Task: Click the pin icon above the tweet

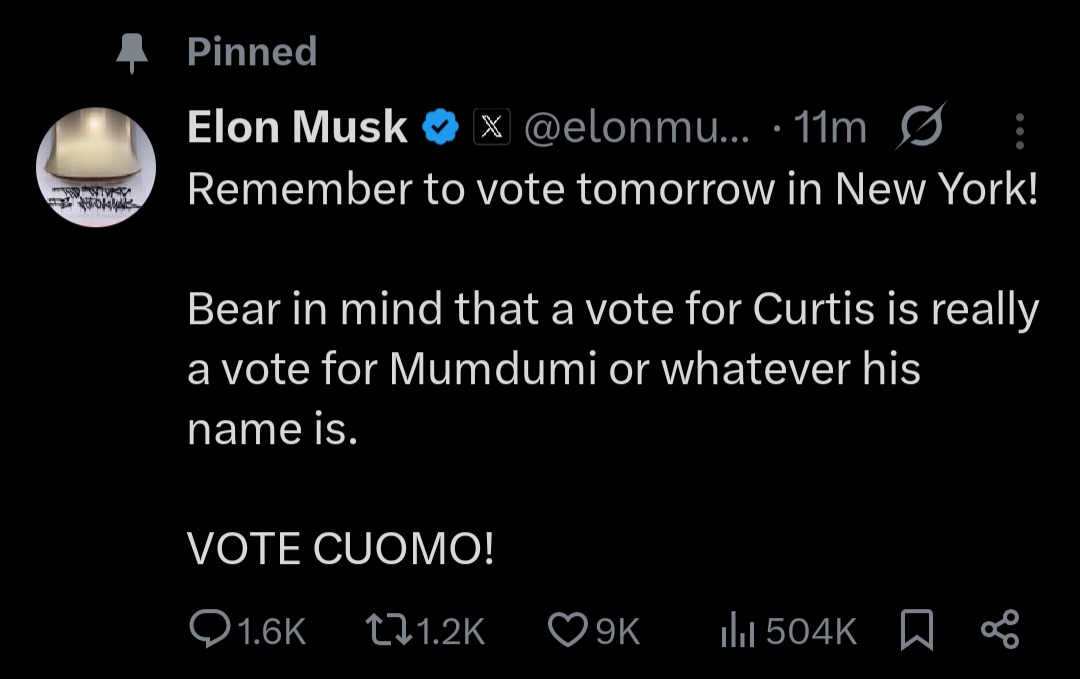Action: point(131,53)
